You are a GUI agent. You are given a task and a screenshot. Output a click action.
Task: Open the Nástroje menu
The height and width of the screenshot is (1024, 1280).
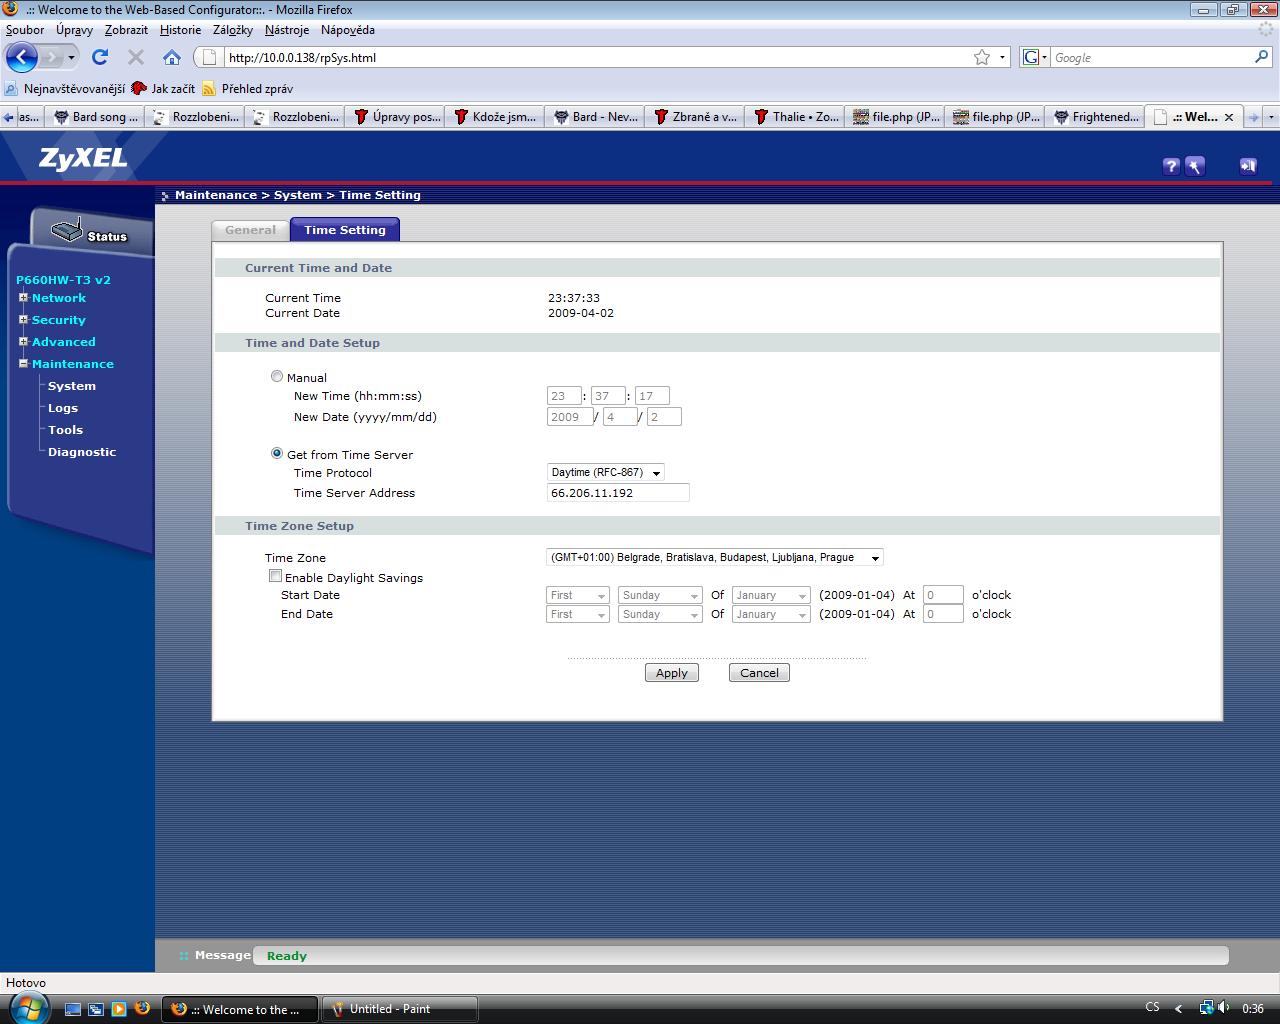[x=287, y=30]
